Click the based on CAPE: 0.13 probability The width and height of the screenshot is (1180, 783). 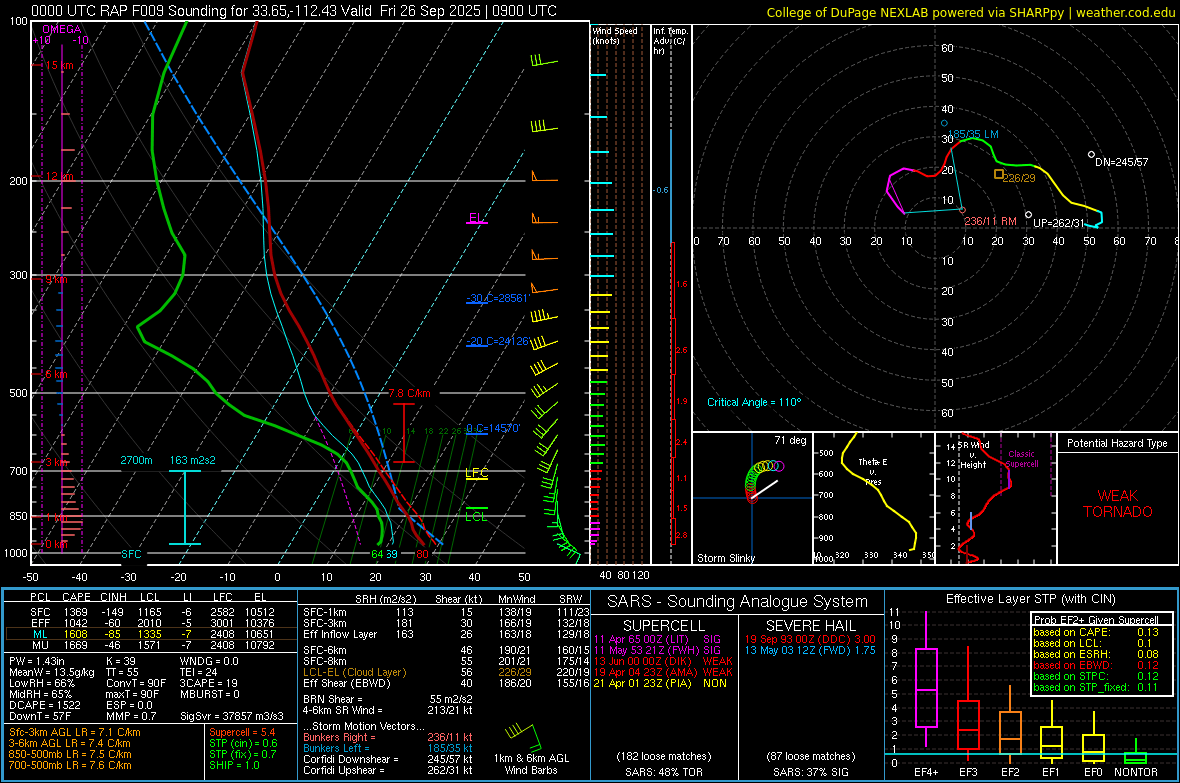[1096, 632]
